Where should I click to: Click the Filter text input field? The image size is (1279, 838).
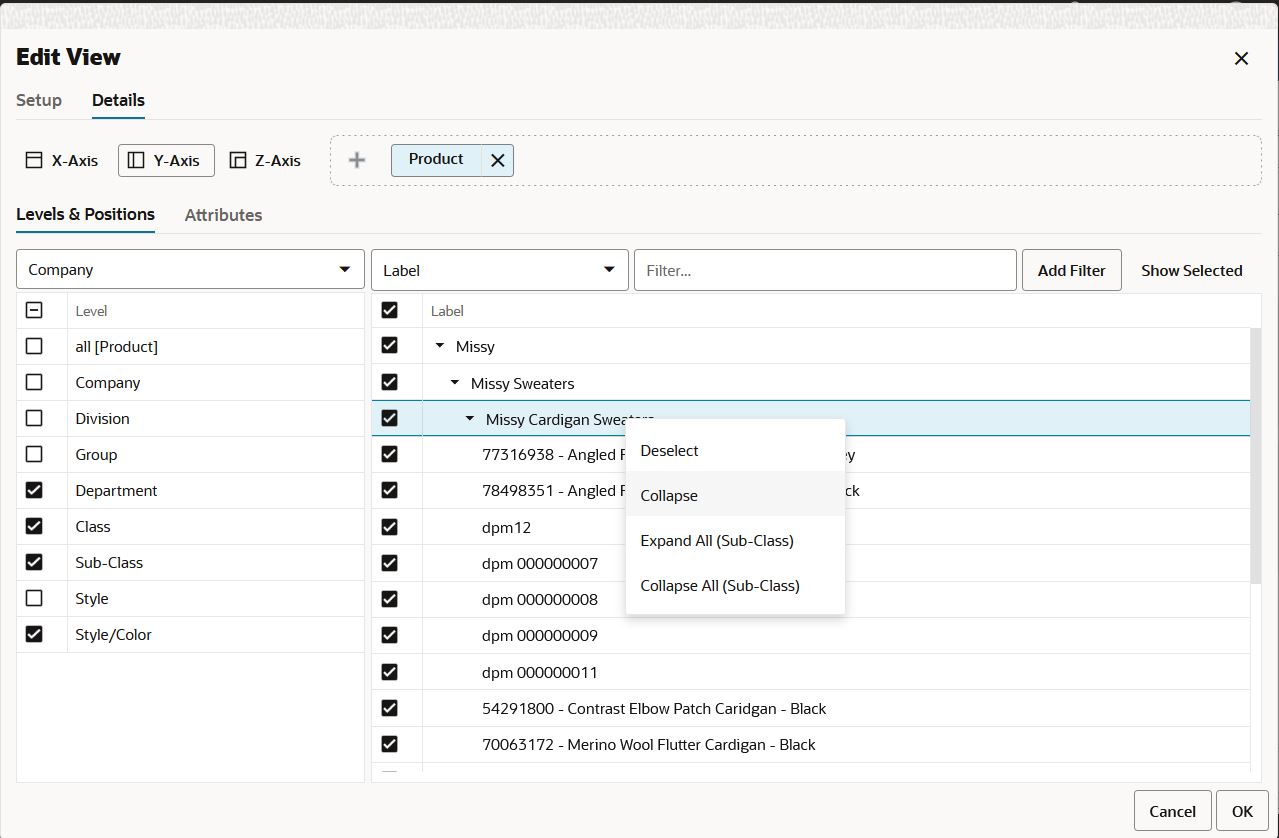(825, 270)
